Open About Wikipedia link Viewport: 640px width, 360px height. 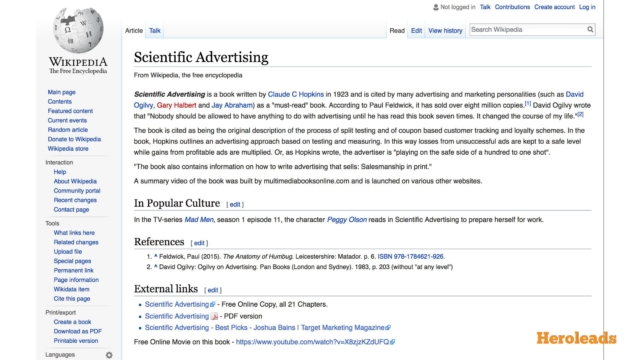[x=75, y=181]
